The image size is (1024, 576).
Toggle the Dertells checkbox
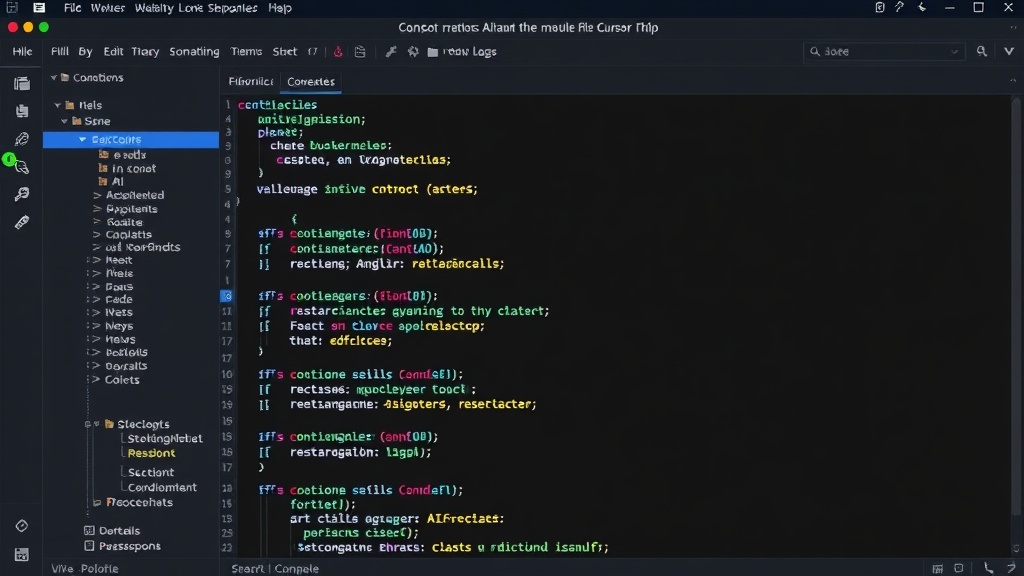pyautogui.click(x=89, y=530)
